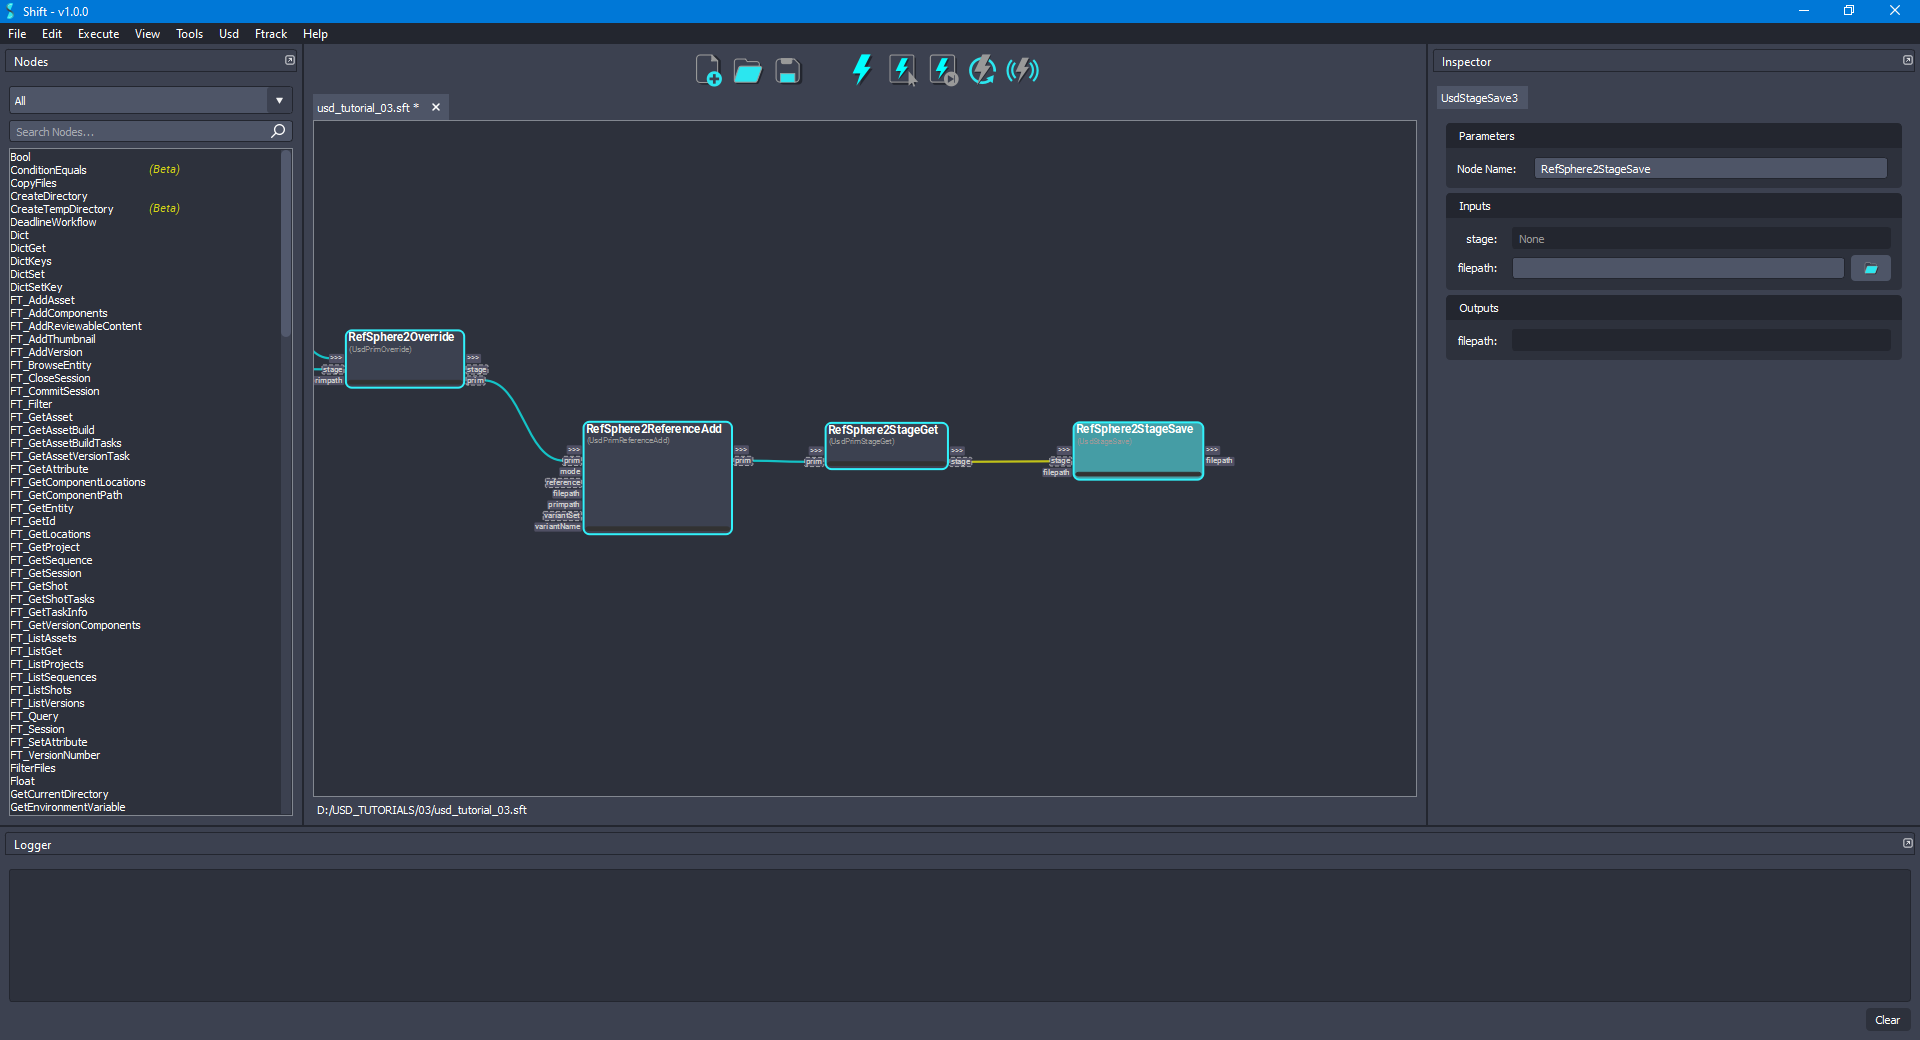
Task: Open an existing graph file
Action: 748,70
